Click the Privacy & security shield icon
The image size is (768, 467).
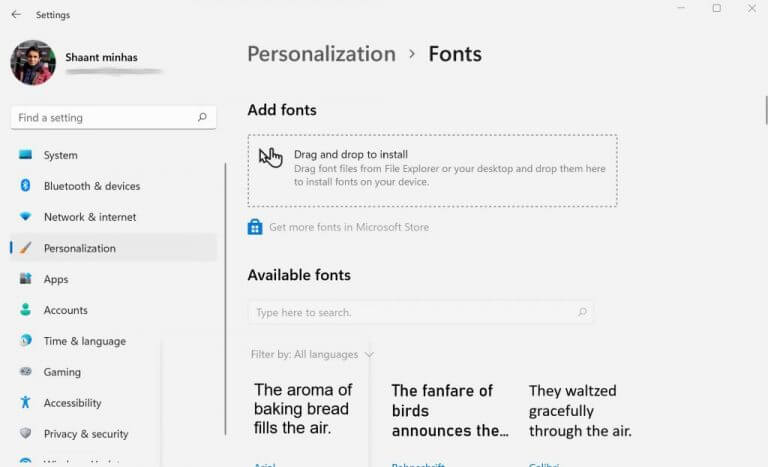(25, 433)
